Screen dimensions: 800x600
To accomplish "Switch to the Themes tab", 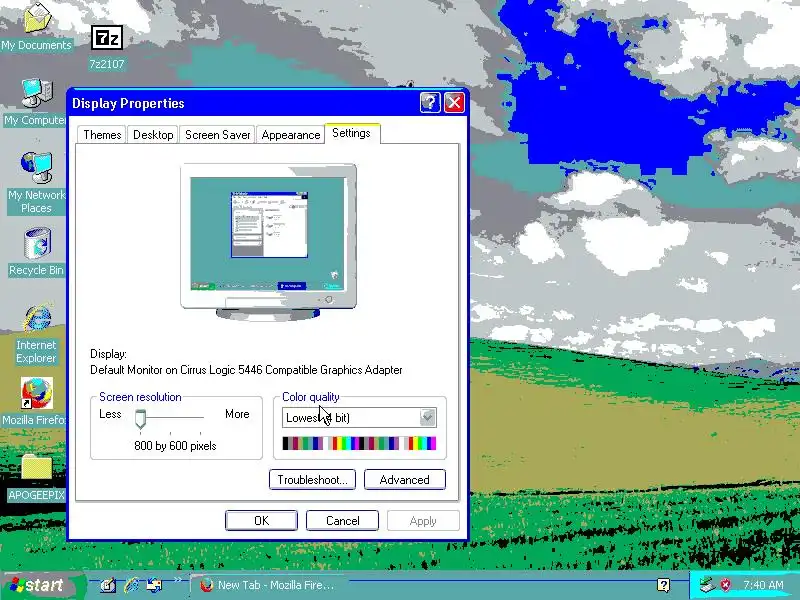I will [102, 135].
